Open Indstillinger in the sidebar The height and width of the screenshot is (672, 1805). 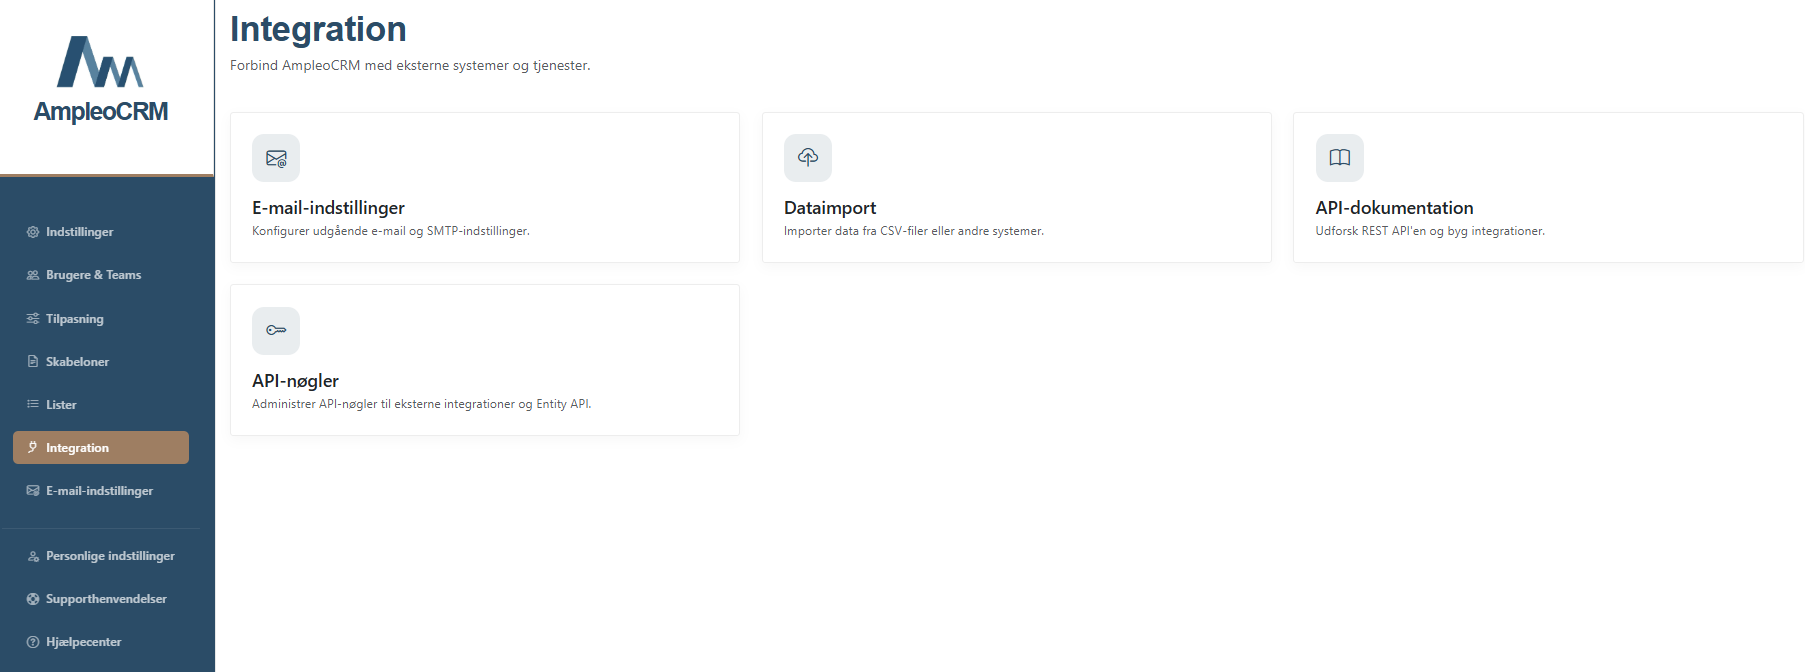click(101, 232)
